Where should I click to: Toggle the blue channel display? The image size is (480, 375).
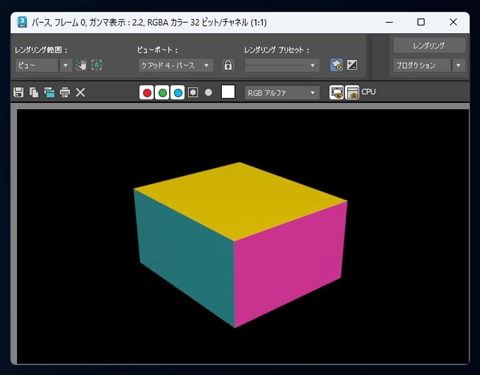click(x=178, y=93)
